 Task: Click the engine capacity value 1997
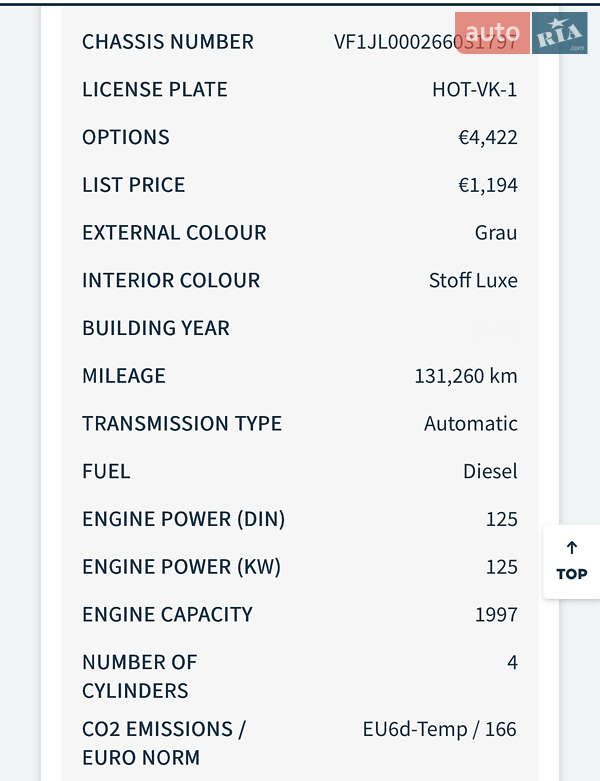click(x=496, y=615)
